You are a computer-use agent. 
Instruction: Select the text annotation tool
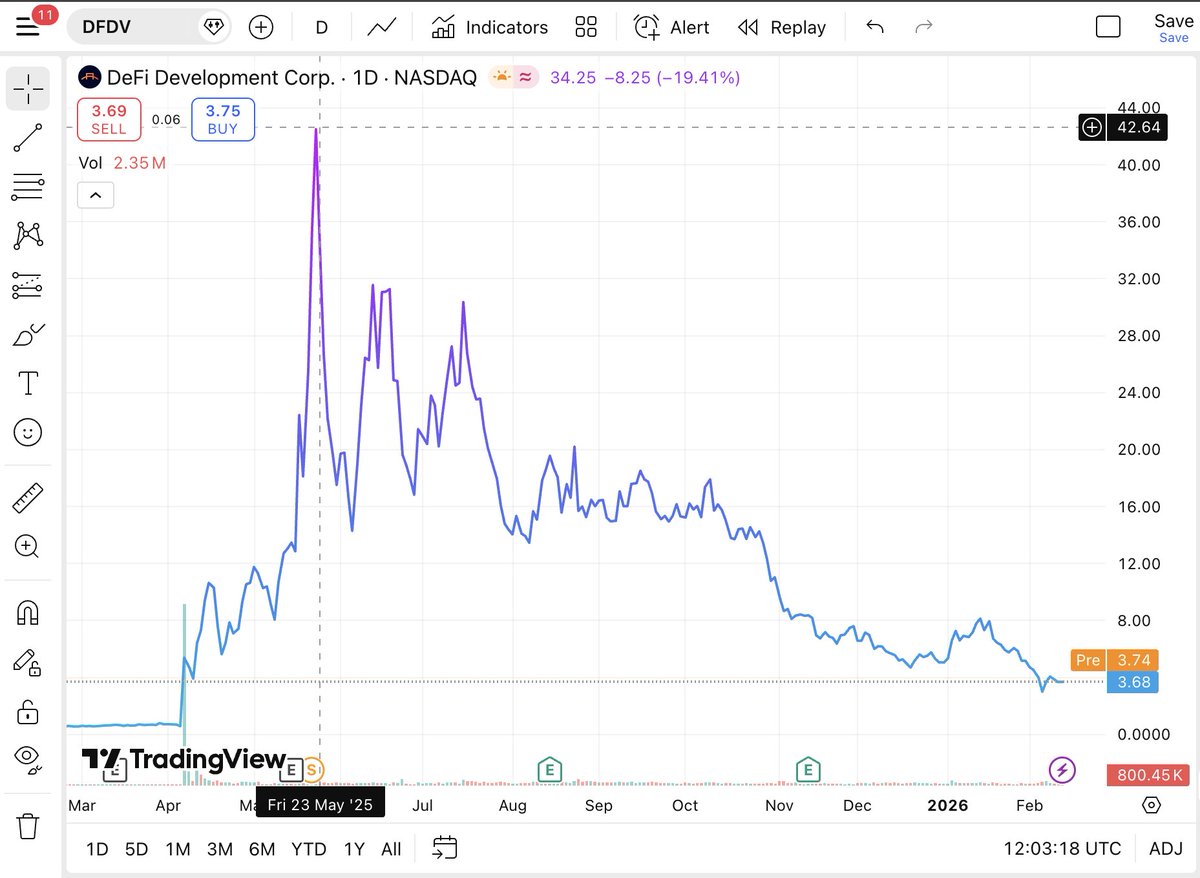(x=28, y=383)
